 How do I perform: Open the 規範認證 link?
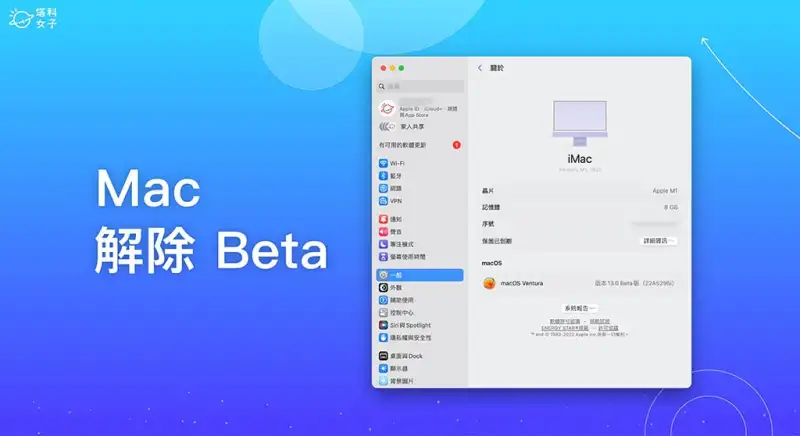pyautogui.click(x=600, y=322)
